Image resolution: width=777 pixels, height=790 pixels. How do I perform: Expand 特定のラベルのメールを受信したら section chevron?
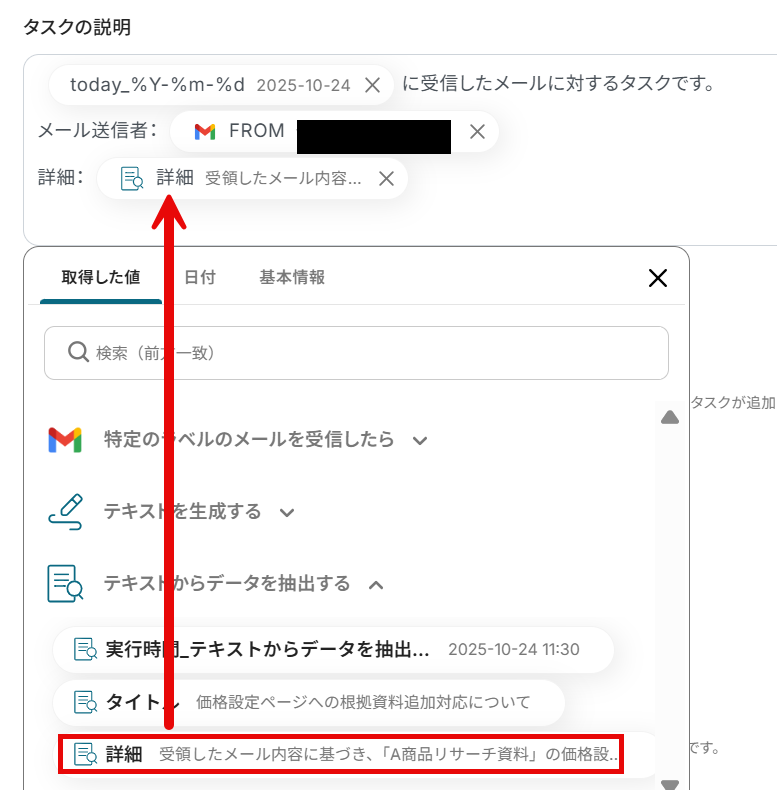(x=420, y=441)
